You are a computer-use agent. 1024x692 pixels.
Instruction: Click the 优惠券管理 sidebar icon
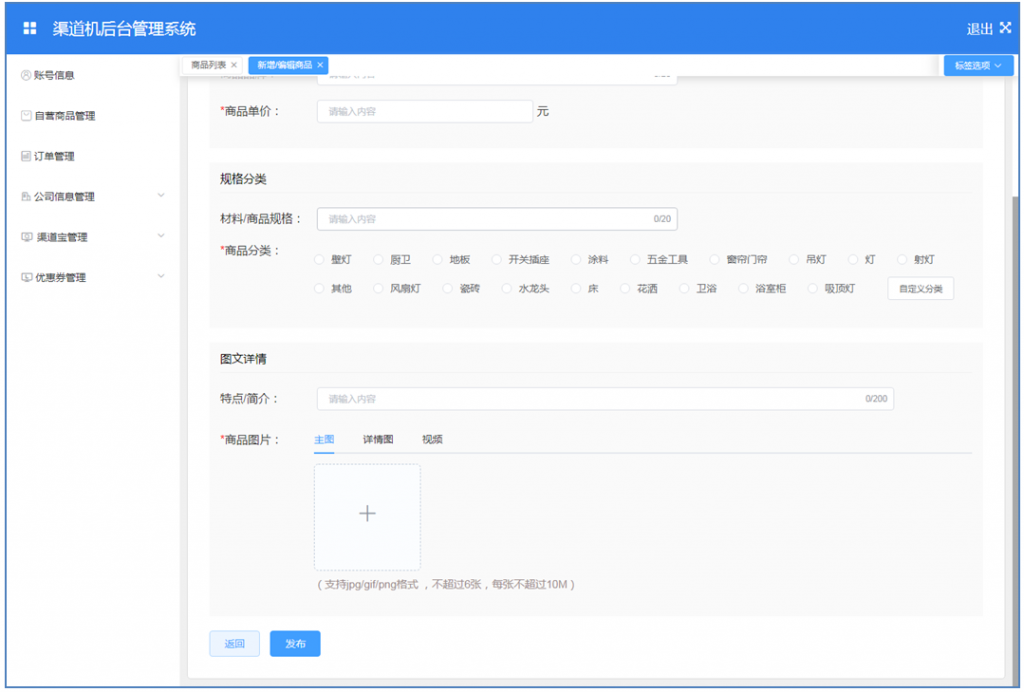click(x=26, y=277)
